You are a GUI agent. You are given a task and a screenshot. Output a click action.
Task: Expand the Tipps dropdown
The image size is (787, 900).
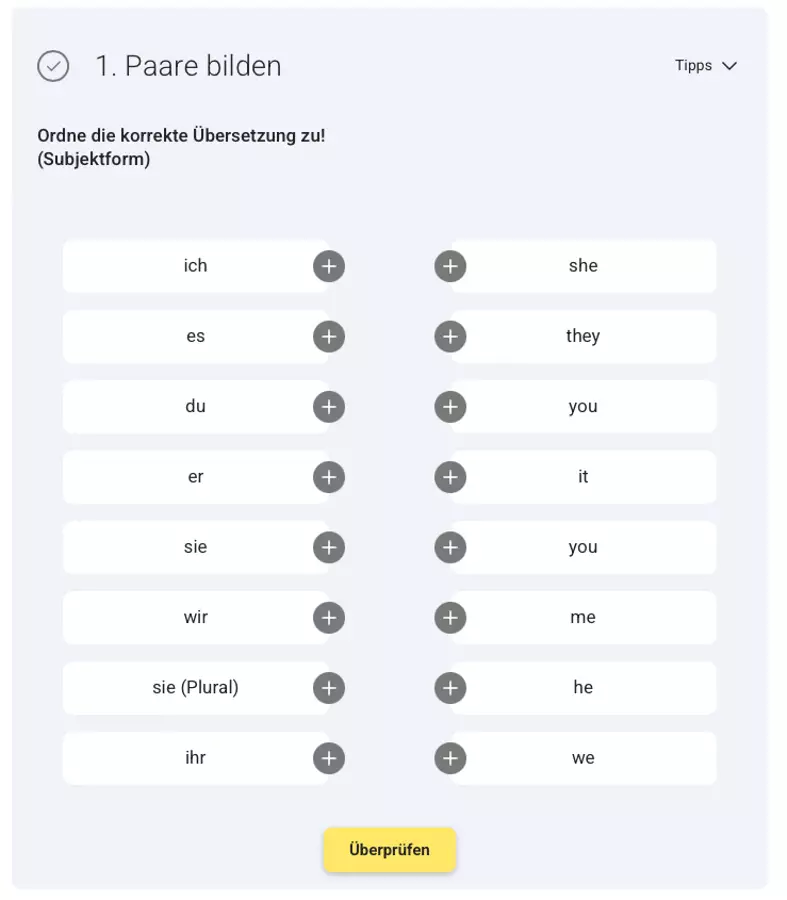(705, 65)
